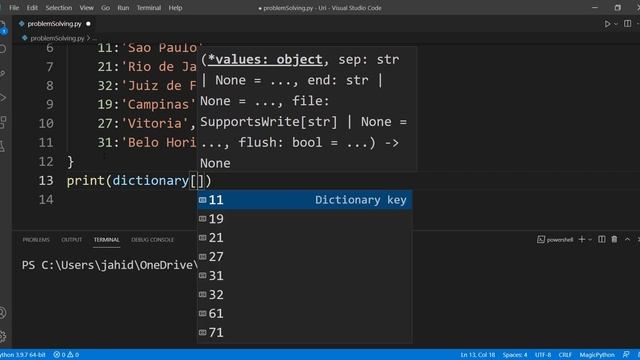Open the Help menu

point(176,8)
